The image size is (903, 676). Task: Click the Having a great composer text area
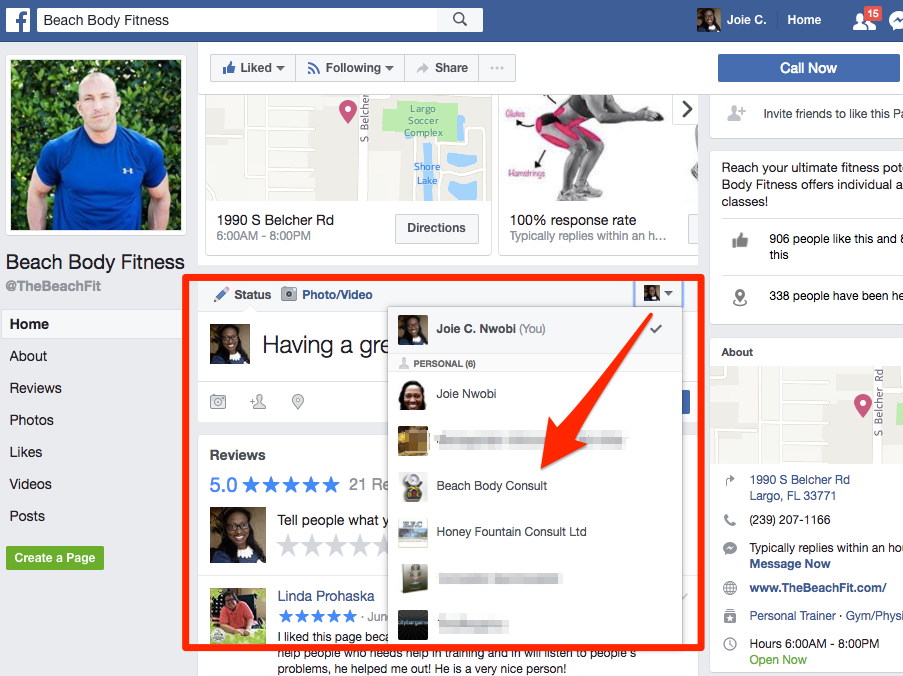click(325, 345)
